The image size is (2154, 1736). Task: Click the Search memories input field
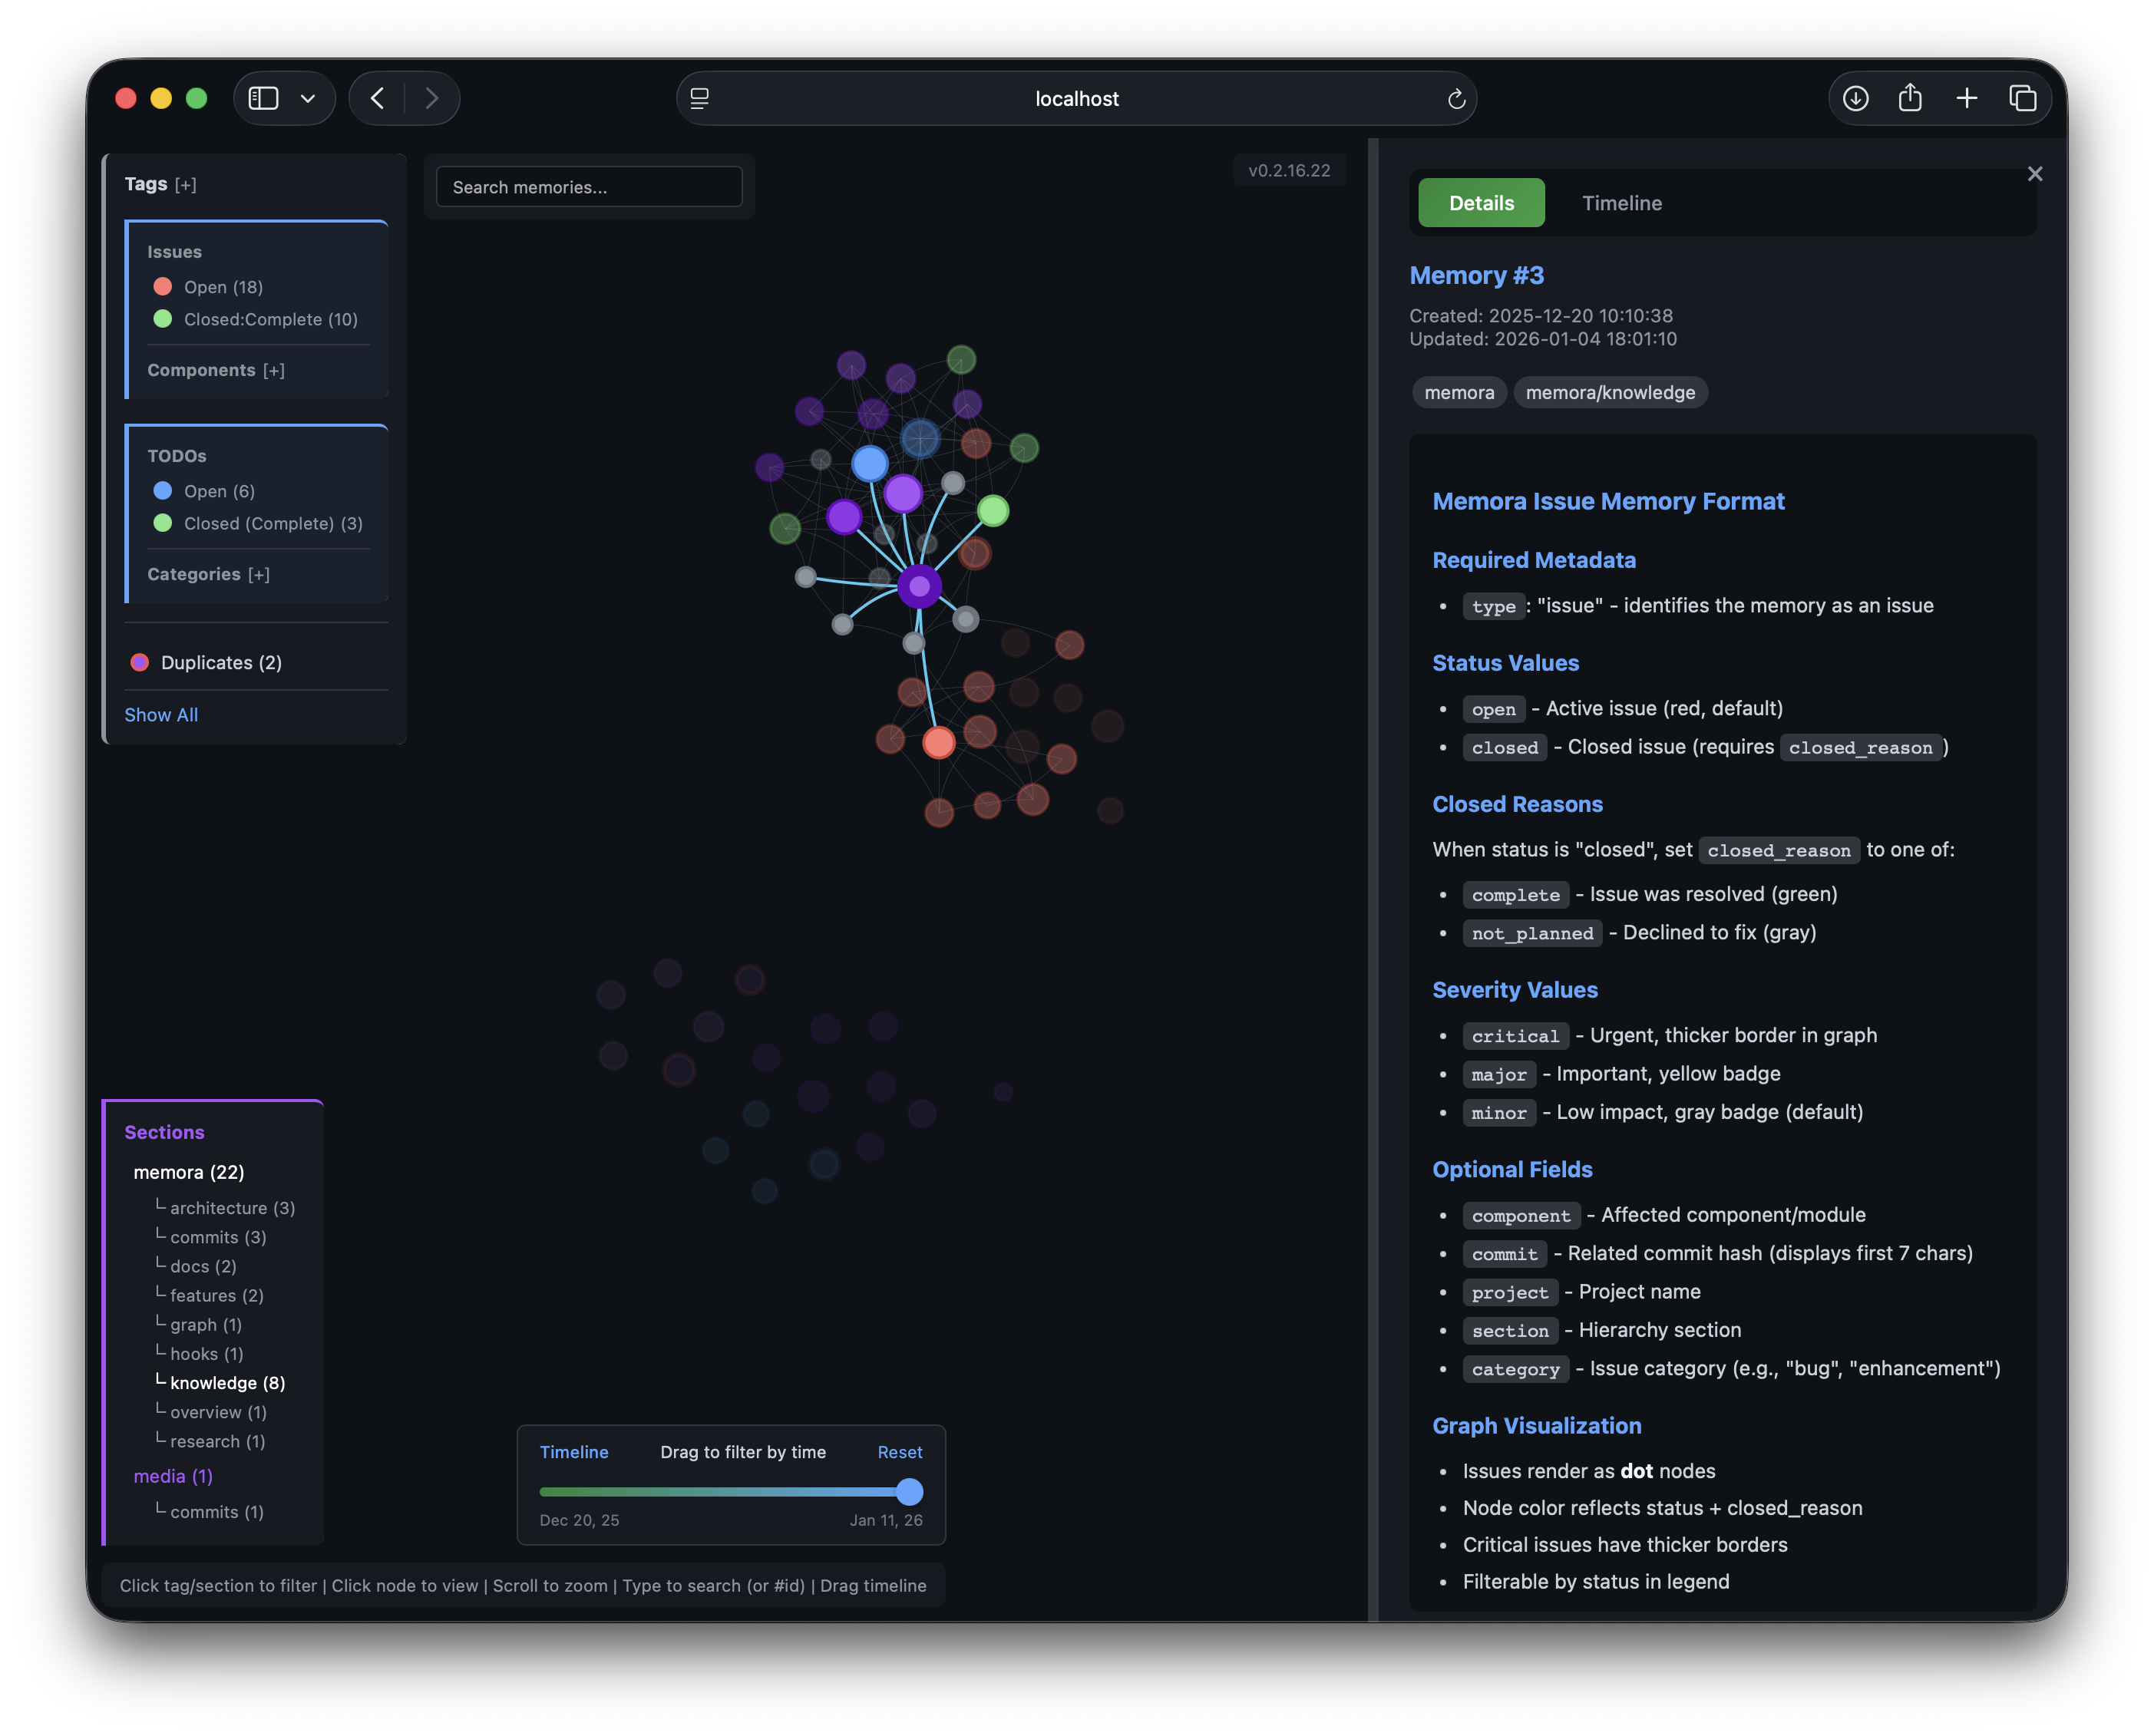[589, 187]
